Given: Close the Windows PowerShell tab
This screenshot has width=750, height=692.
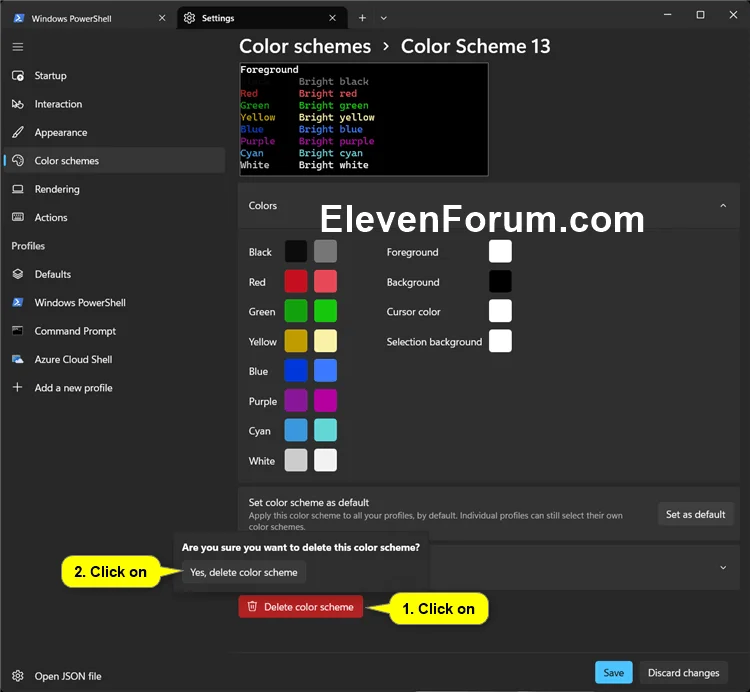Looking at the screenshot, I should [x=162, y=18].
